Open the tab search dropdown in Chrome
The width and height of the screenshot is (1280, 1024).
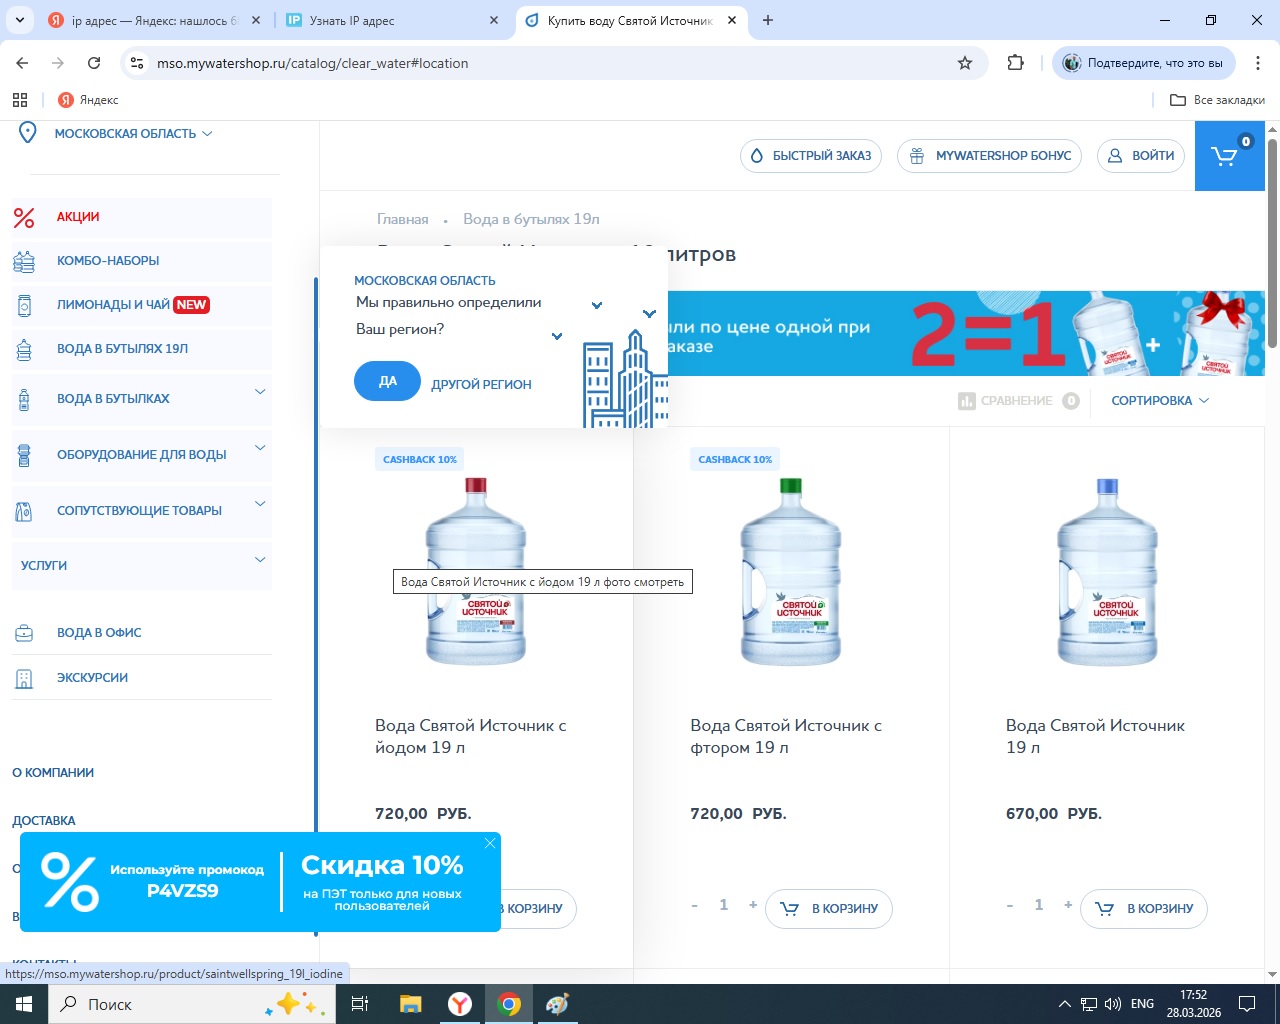20,20
